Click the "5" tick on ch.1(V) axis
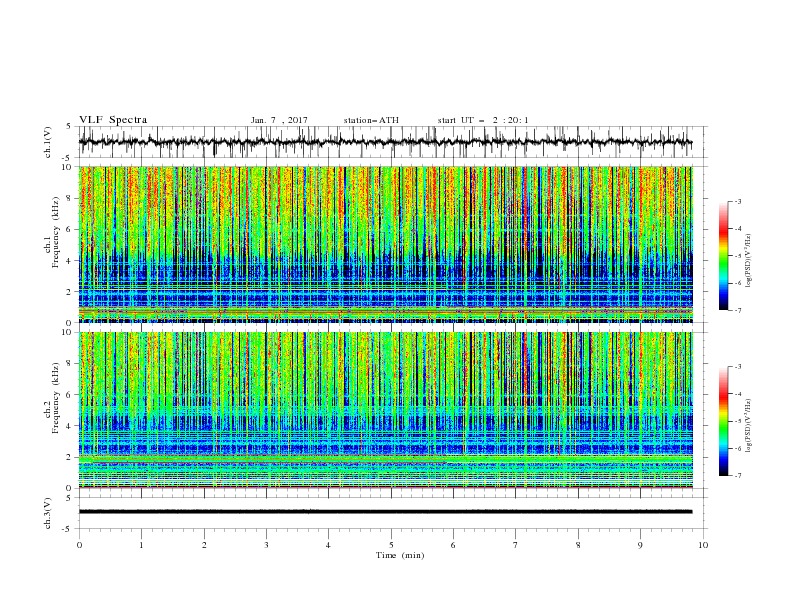The image size is (792, 612). [x=69, y=126]
